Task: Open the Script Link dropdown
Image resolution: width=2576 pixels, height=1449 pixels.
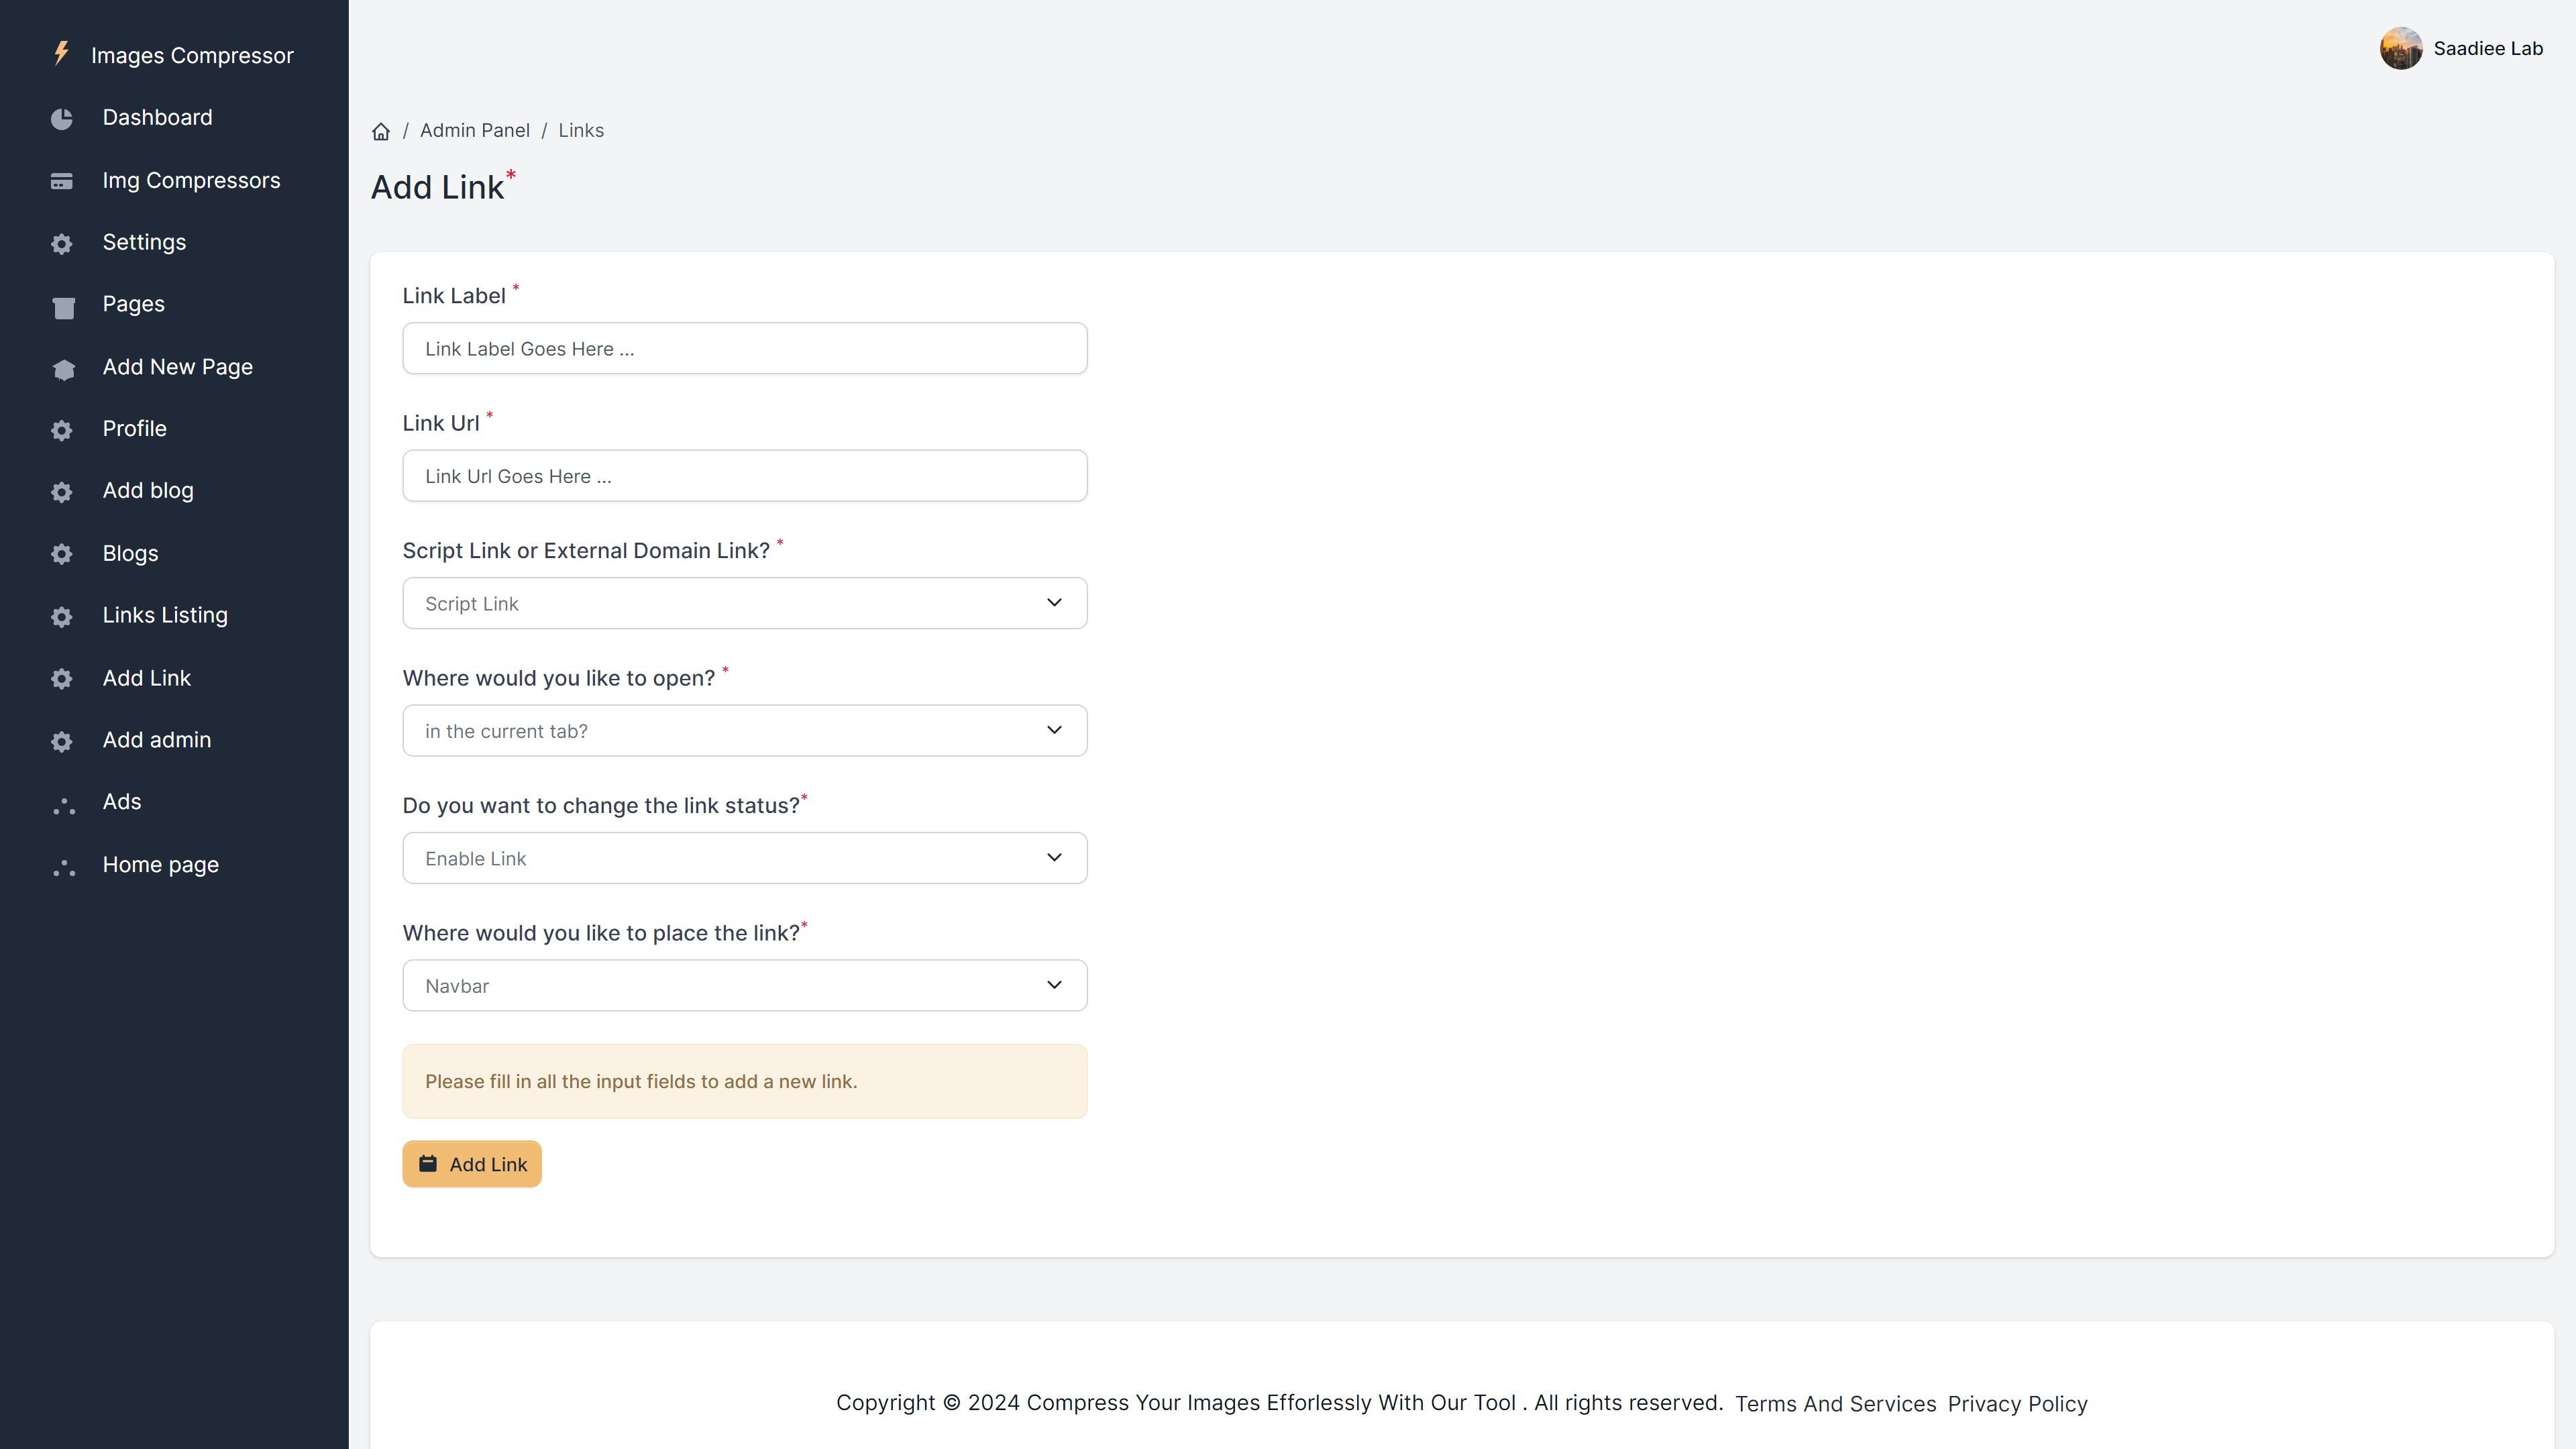Action: (744, 603)
